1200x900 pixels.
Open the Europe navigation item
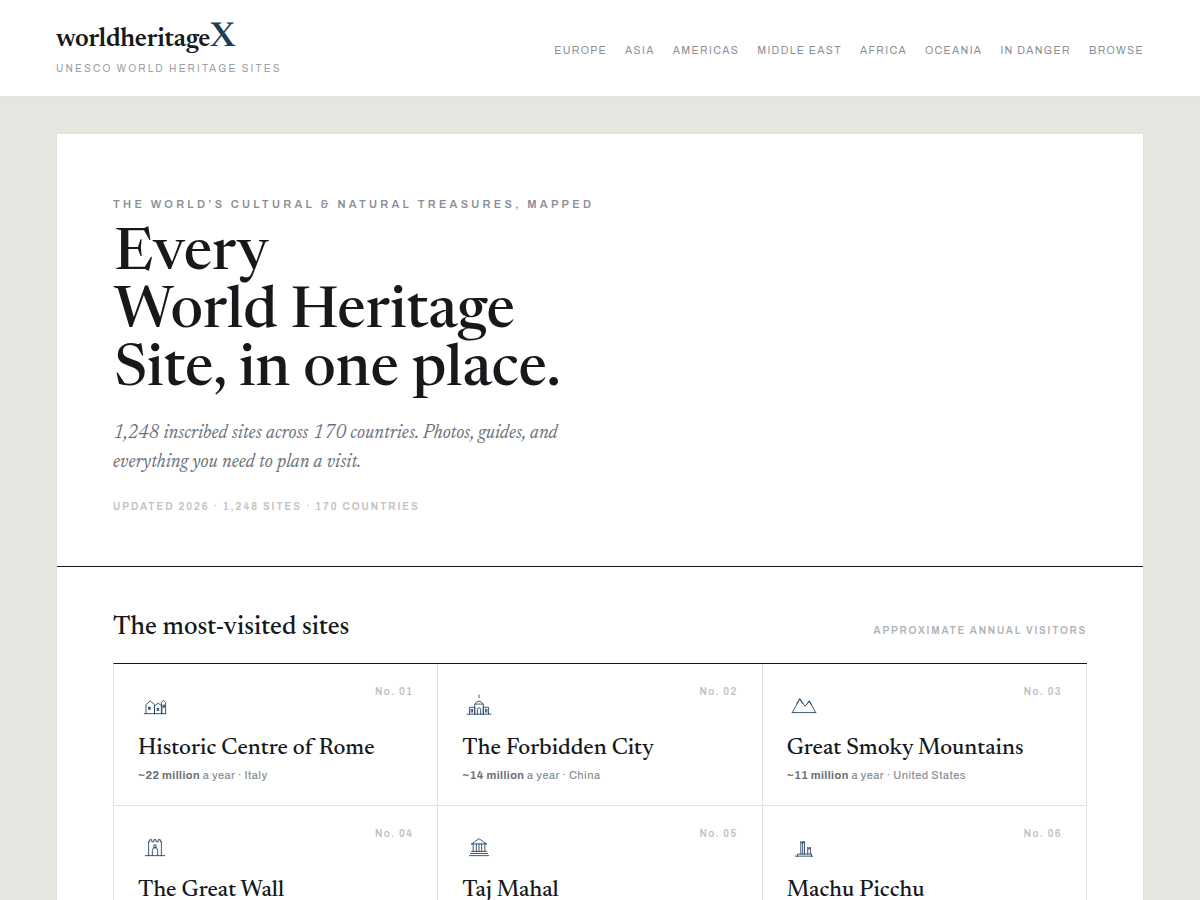tap(580, 50)
